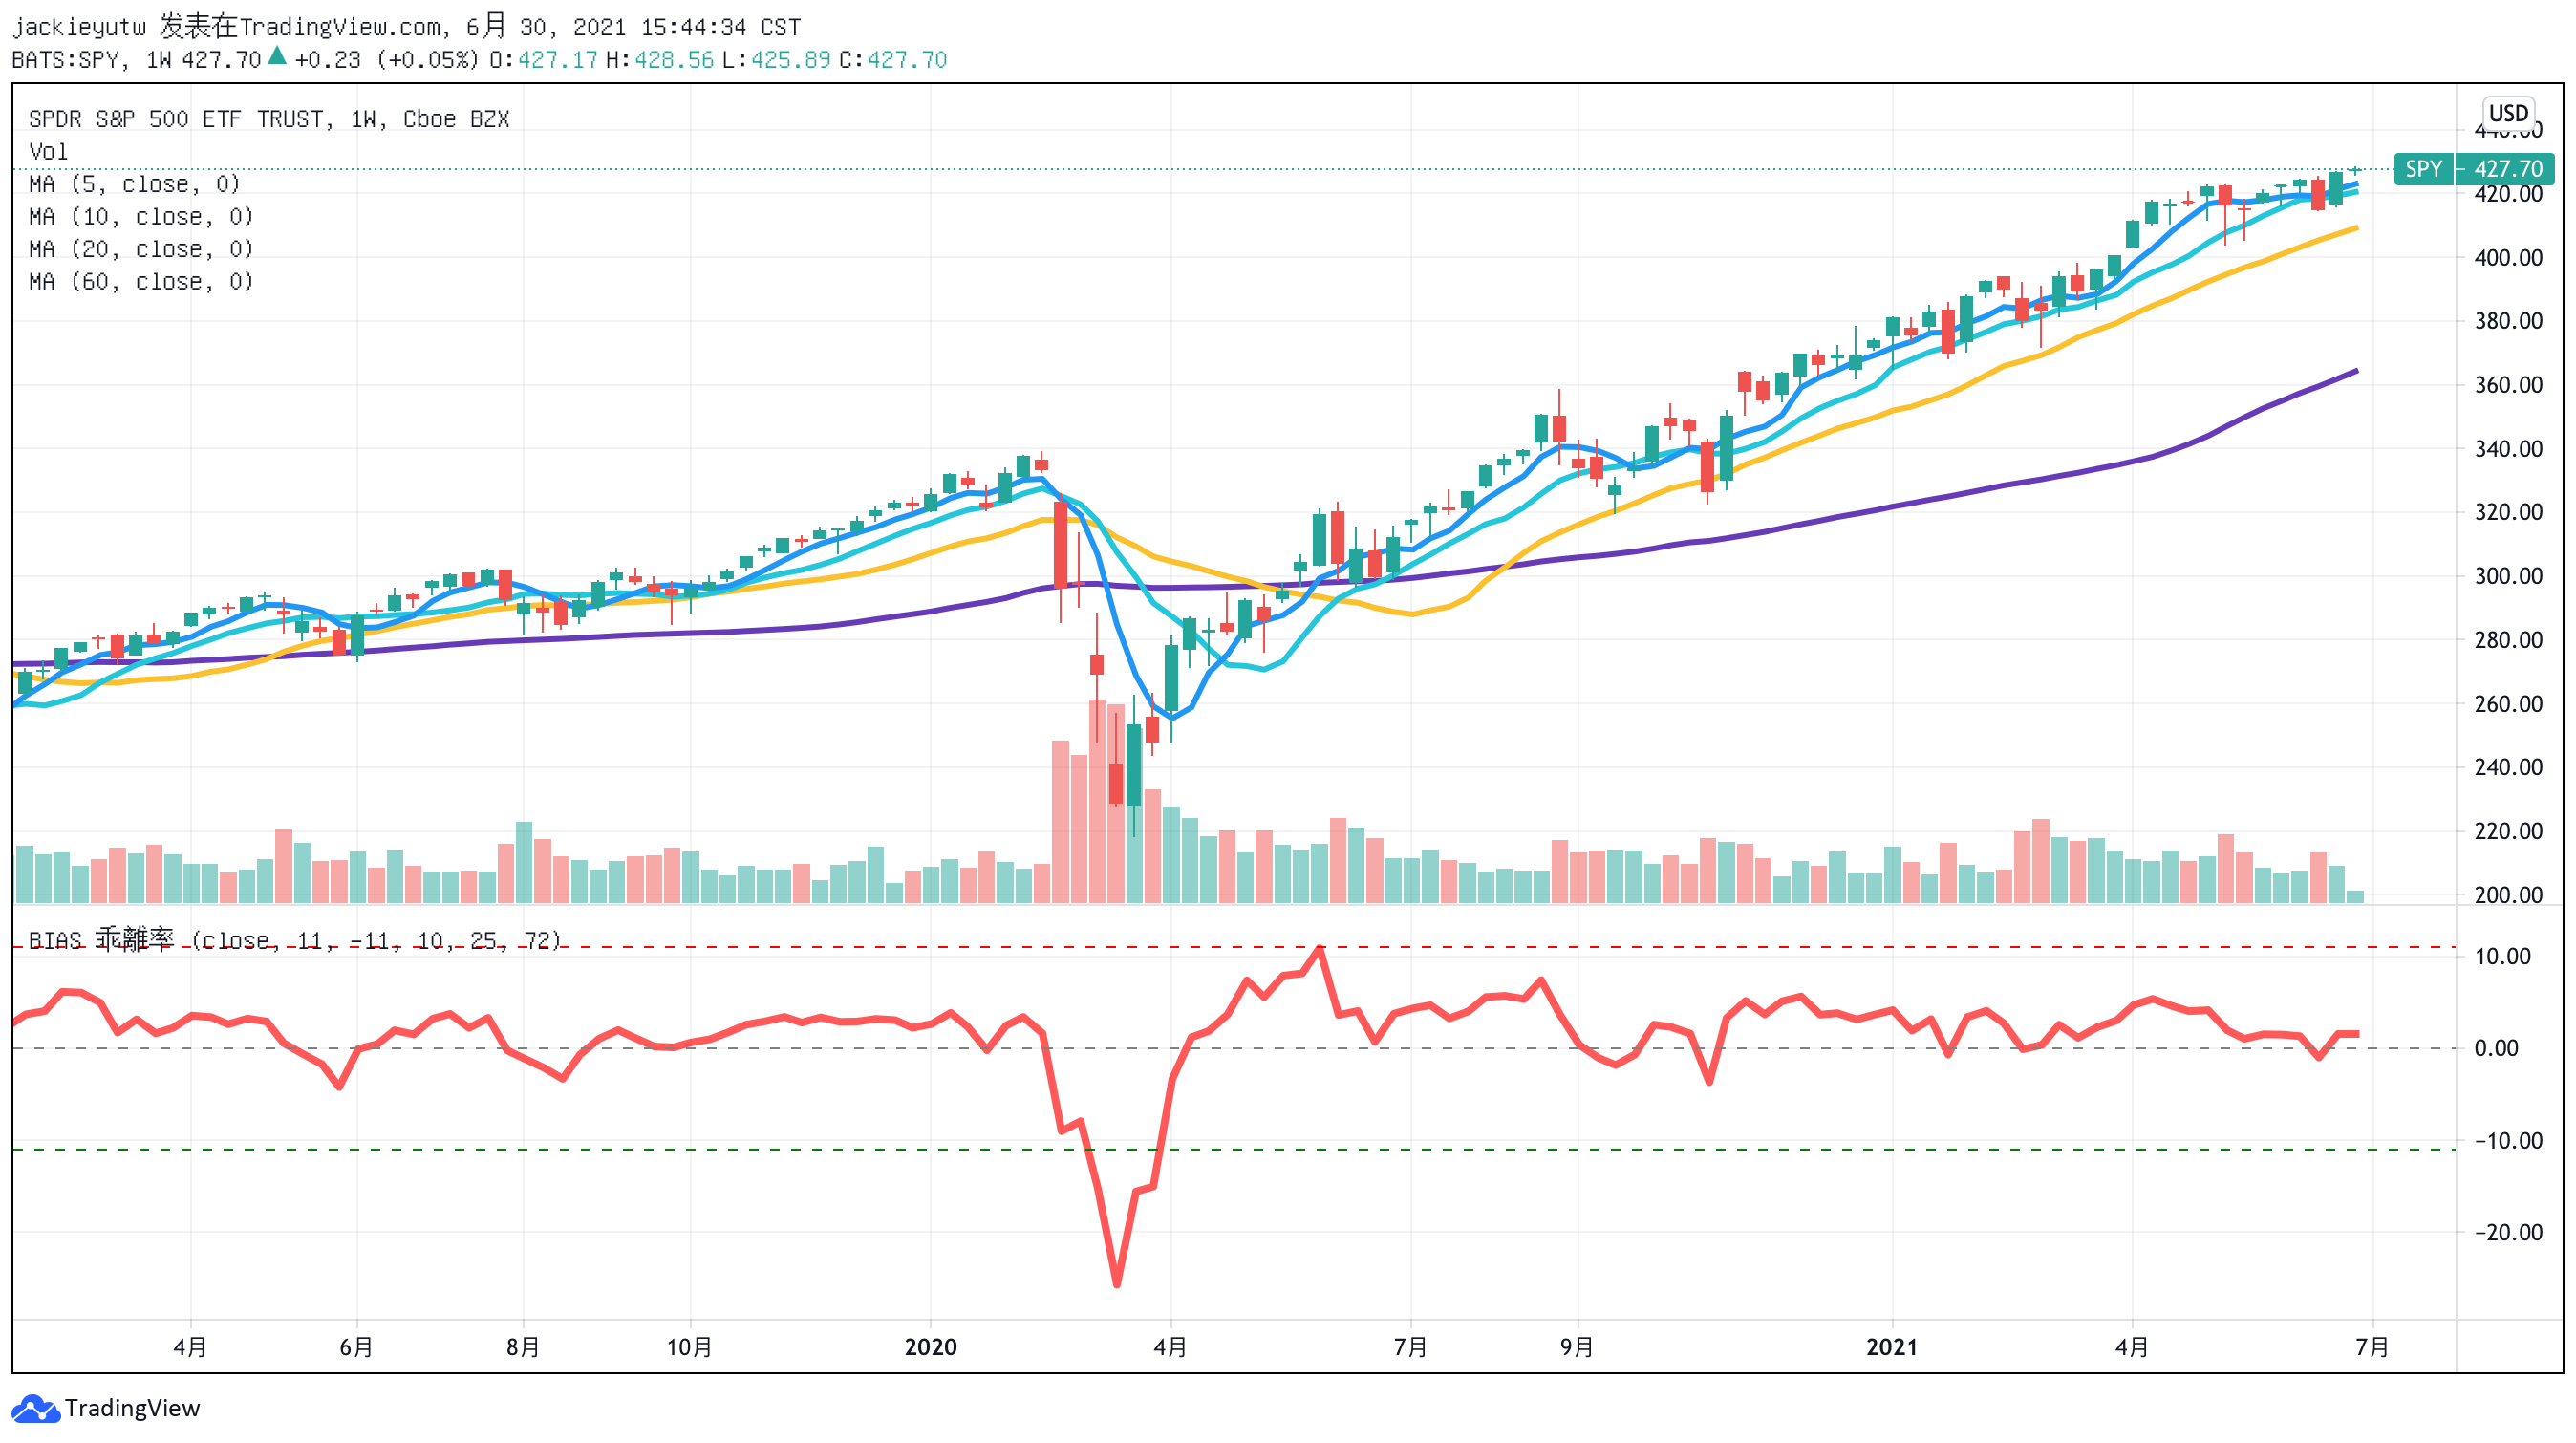The image size is (2576, 1443).
Task: Click the 2021 year marker on time axis
Action: click(1891, 1347)
